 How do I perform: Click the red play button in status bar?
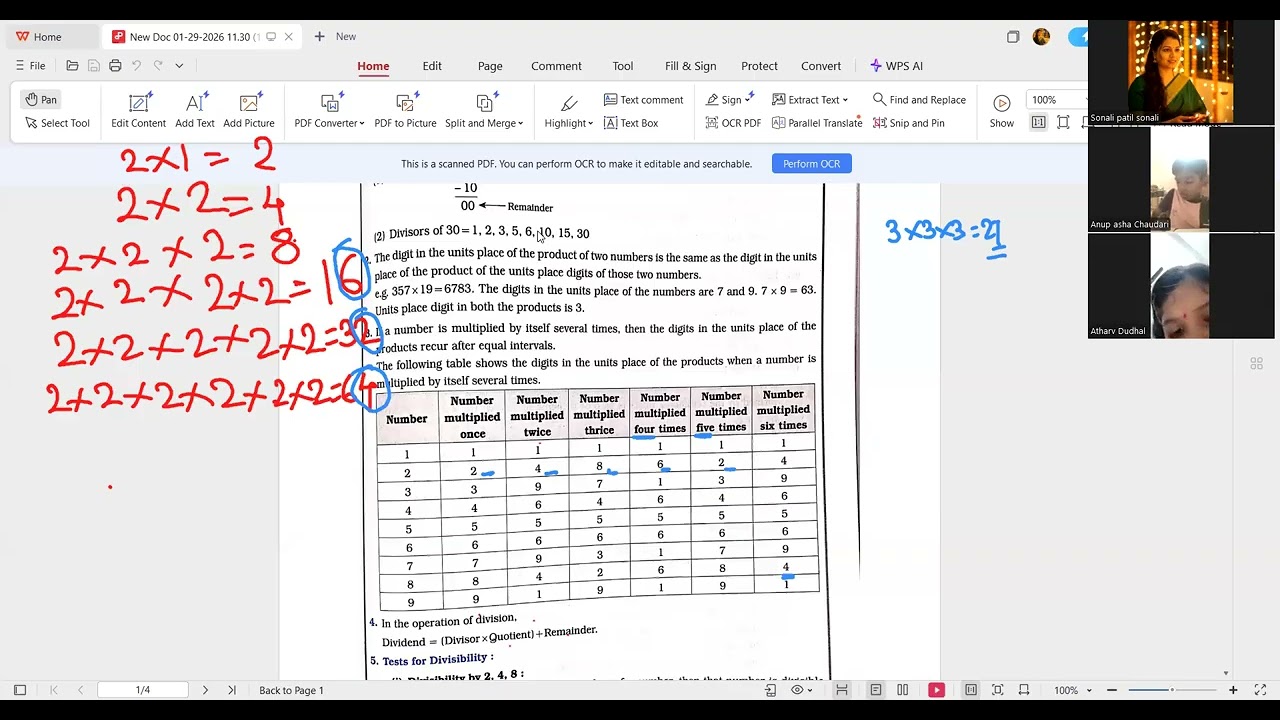pyautogui.click(x=937, y=690)
